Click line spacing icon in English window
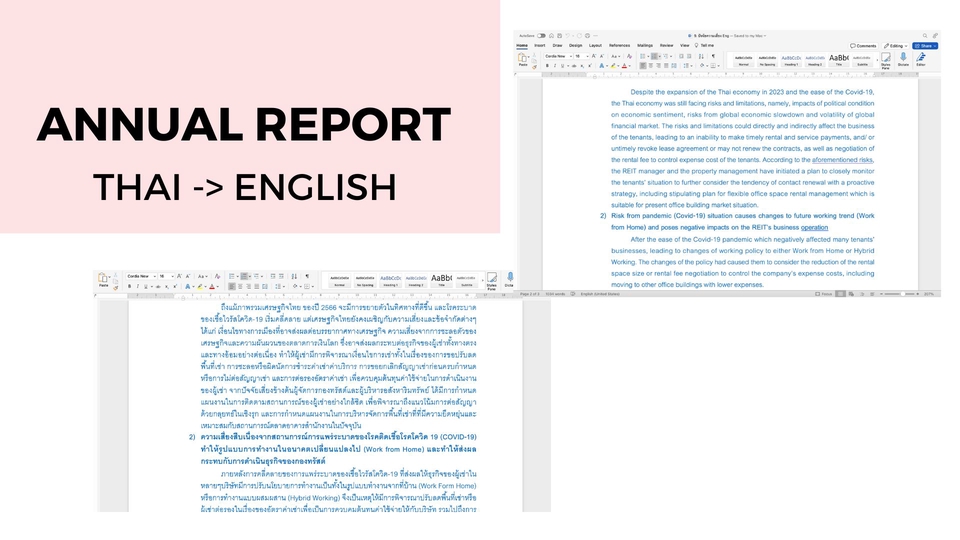960x540 pixels. coord(686,66)
